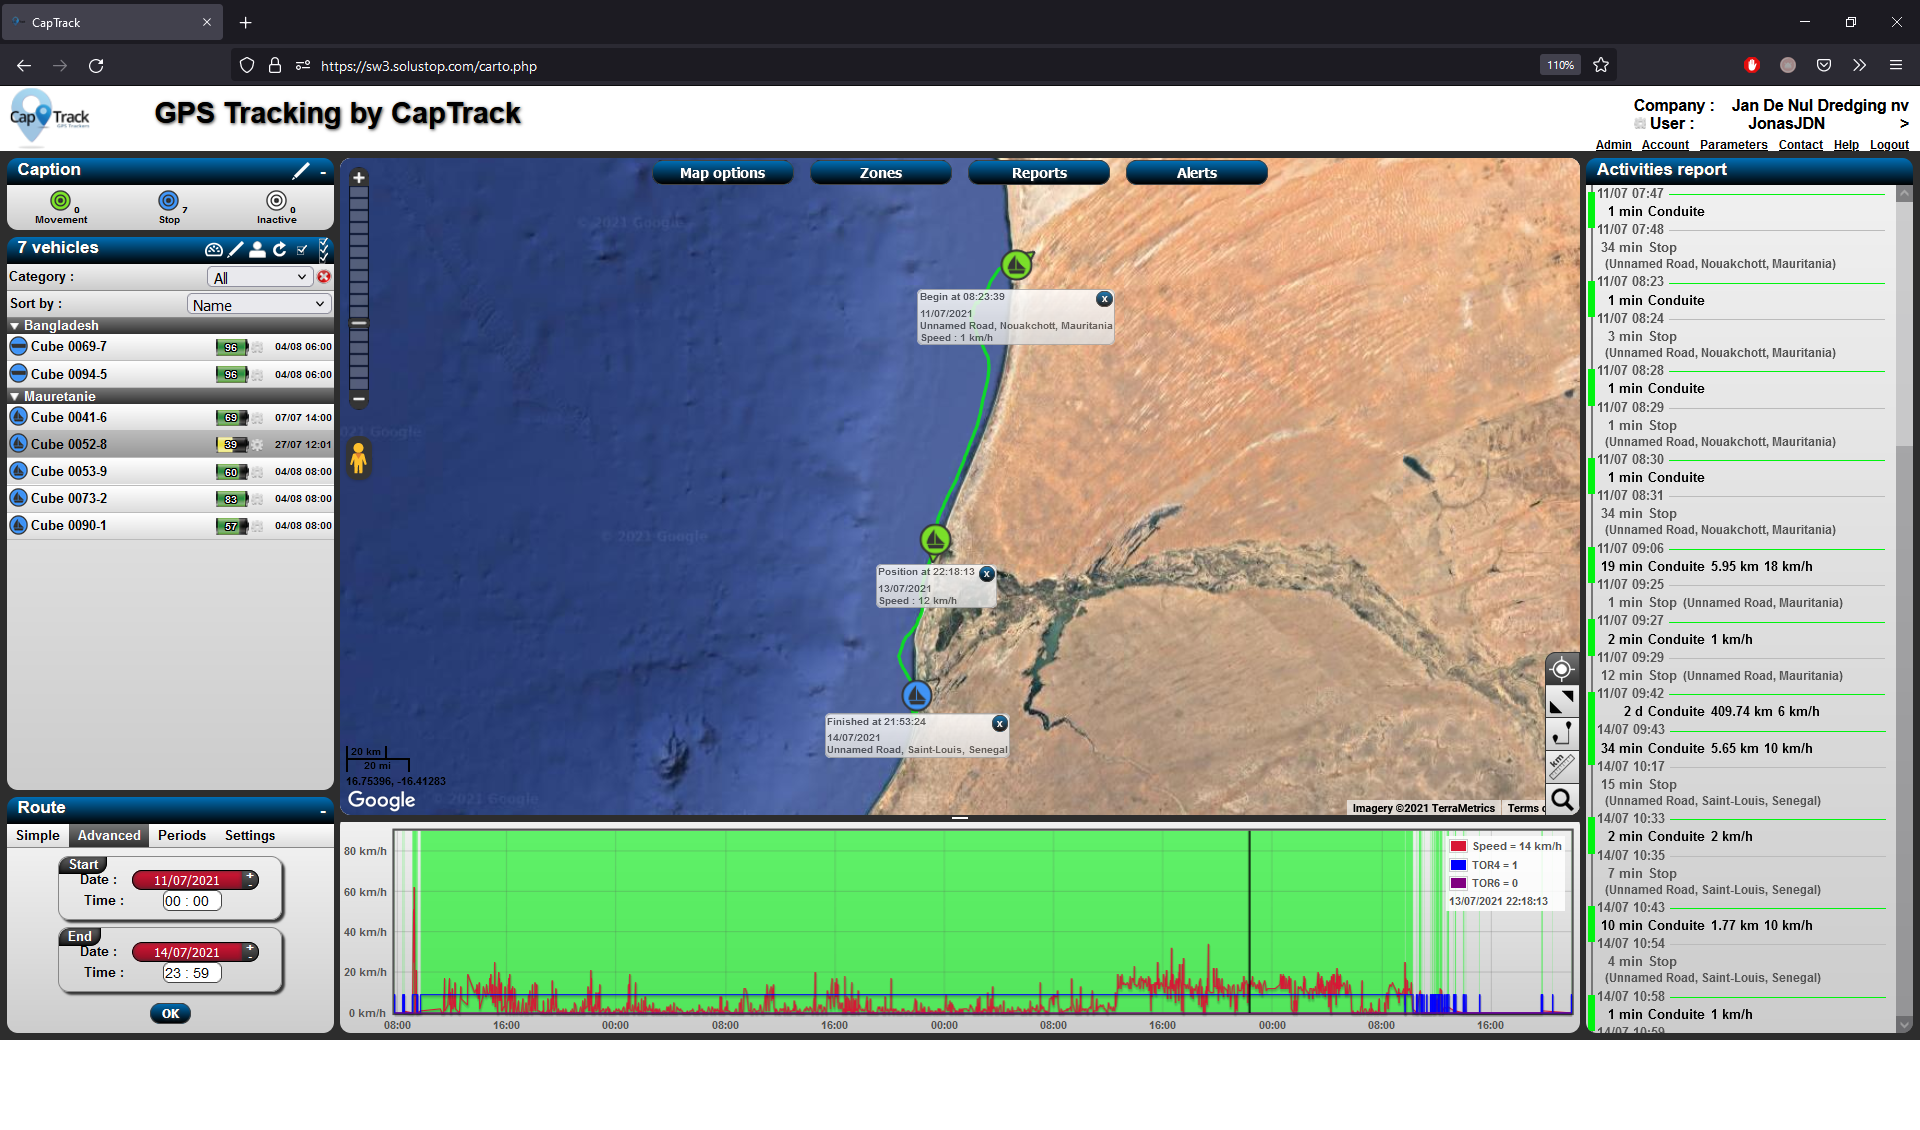Open the Map options menu
This screenshot has height=1130, width=1920.
(722, 173)
